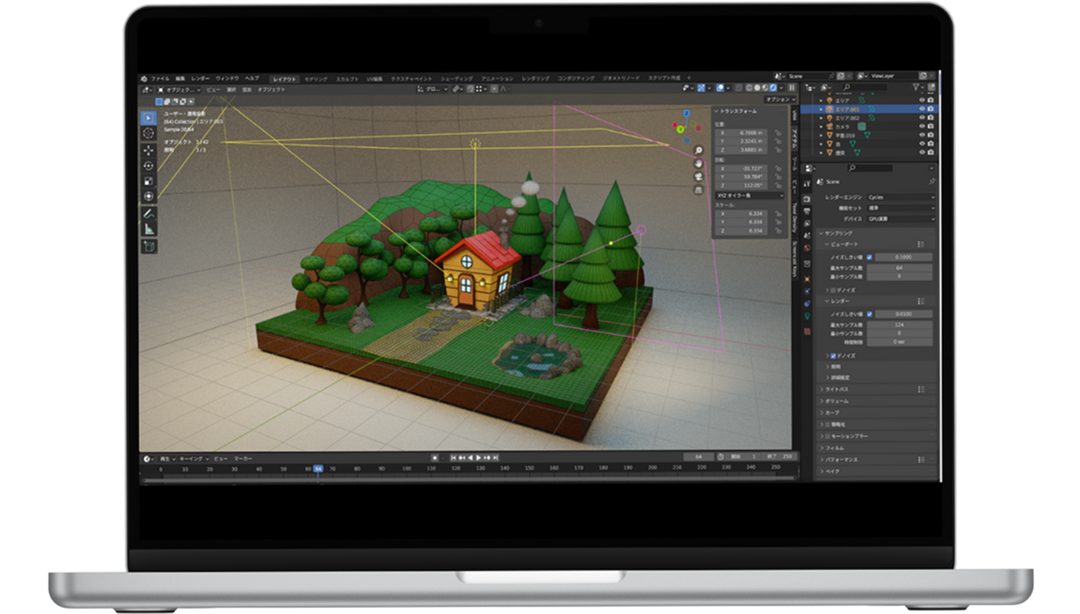The height and width of the screenshot is (614, 1080).
Task: Pick the 3D Cursor tool
Action: coord(149,133)
